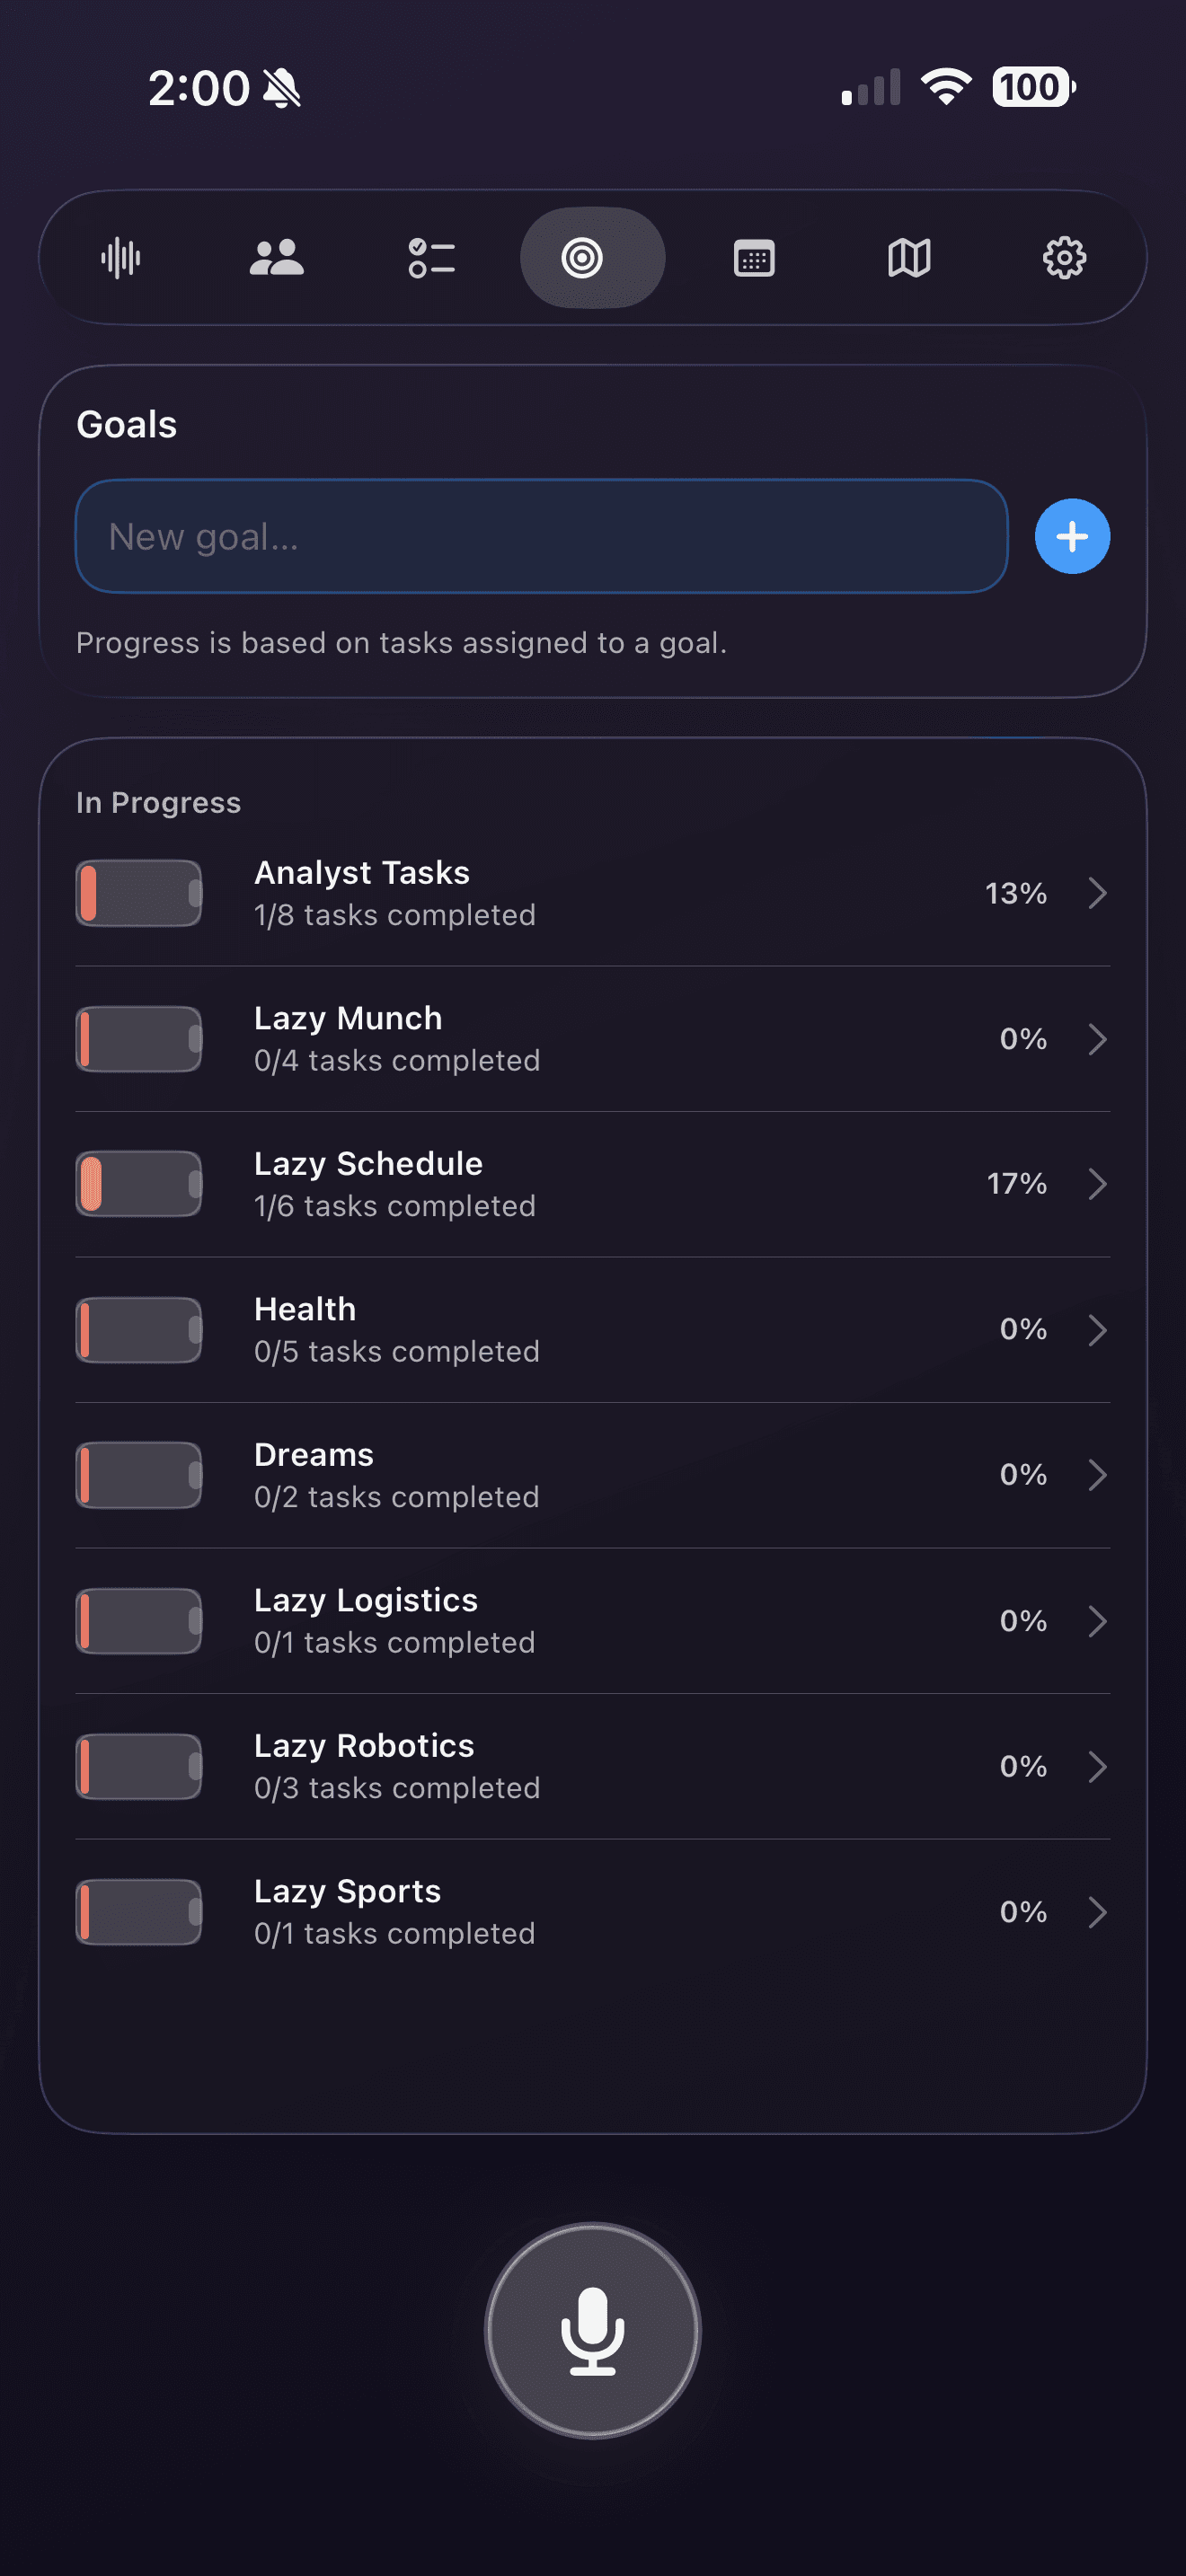Focus the New goal text field
The height and width of the screenshot is (2576, 1186).
540,536
